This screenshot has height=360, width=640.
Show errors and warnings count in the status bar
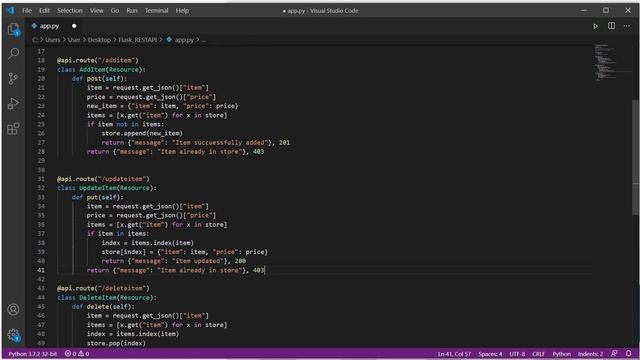77,354
